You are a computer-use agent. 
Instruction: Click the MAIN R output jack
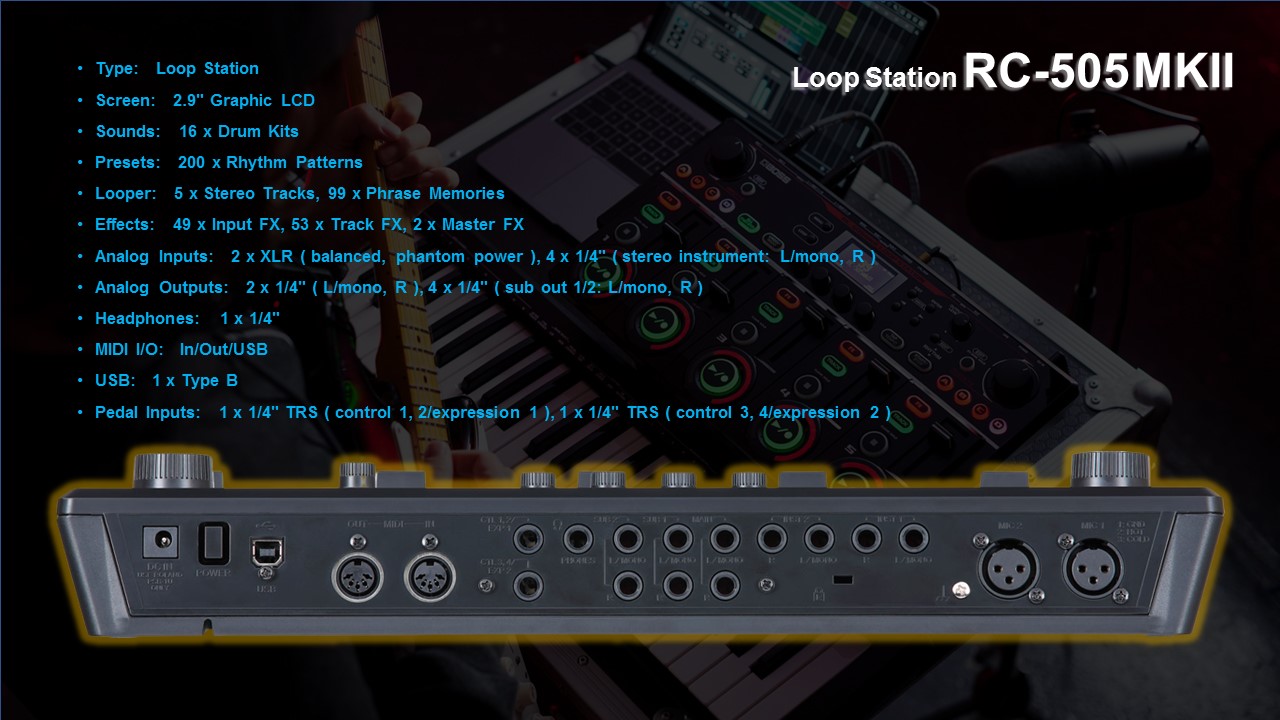pos(724,586)
